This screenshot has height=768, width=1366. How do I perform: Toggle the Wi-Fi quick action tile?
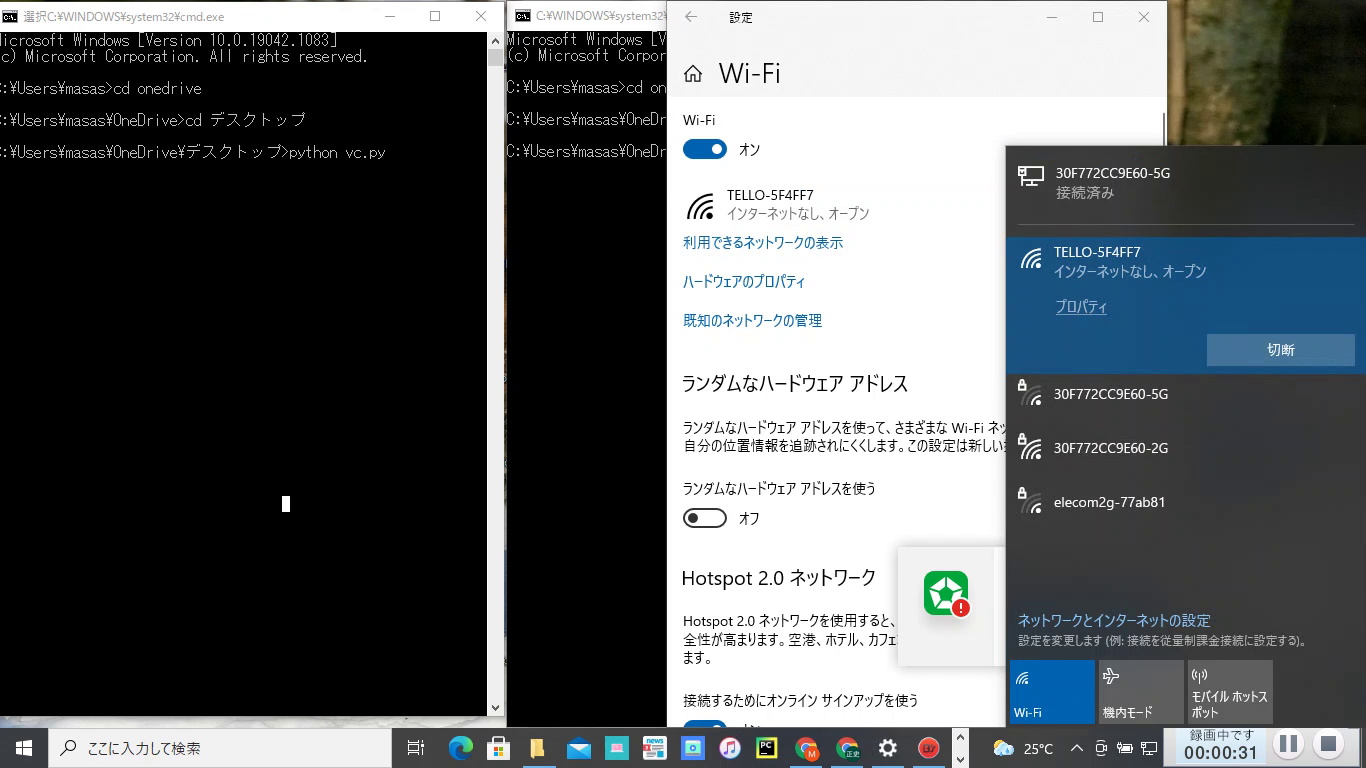(x=1052, y=692)
